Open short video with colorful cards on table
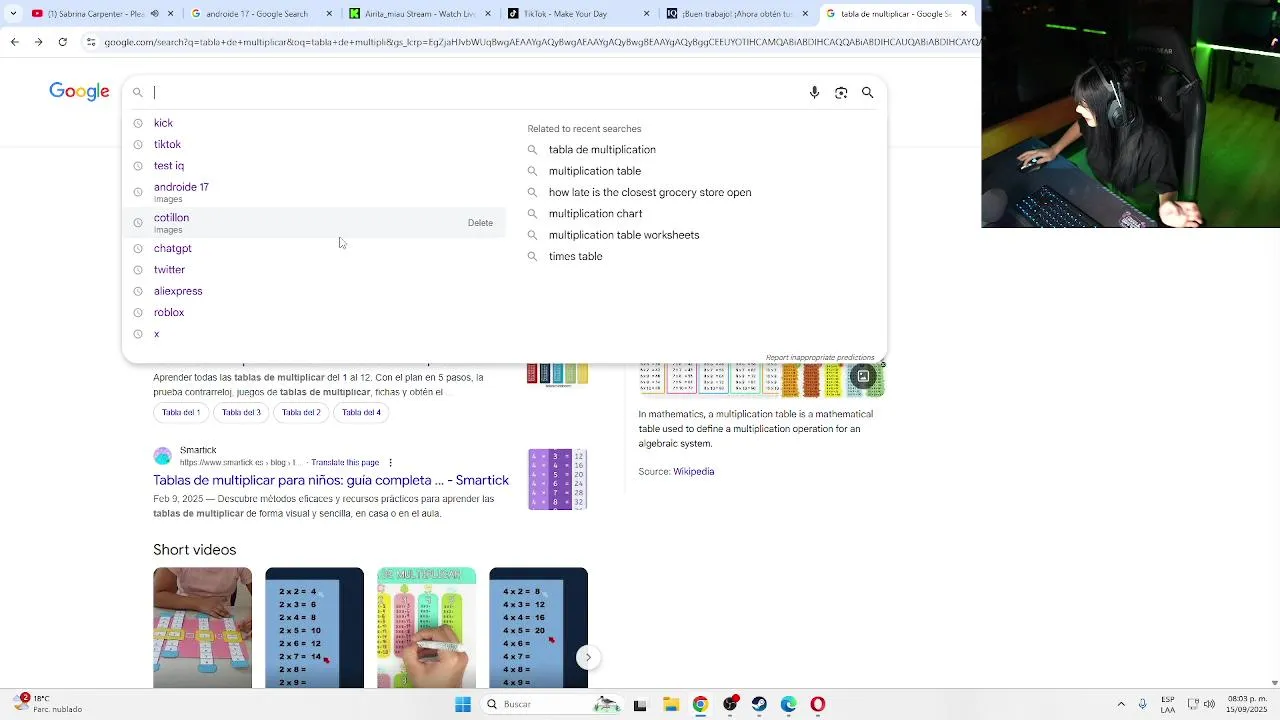1280x720 pixels. 202,628
